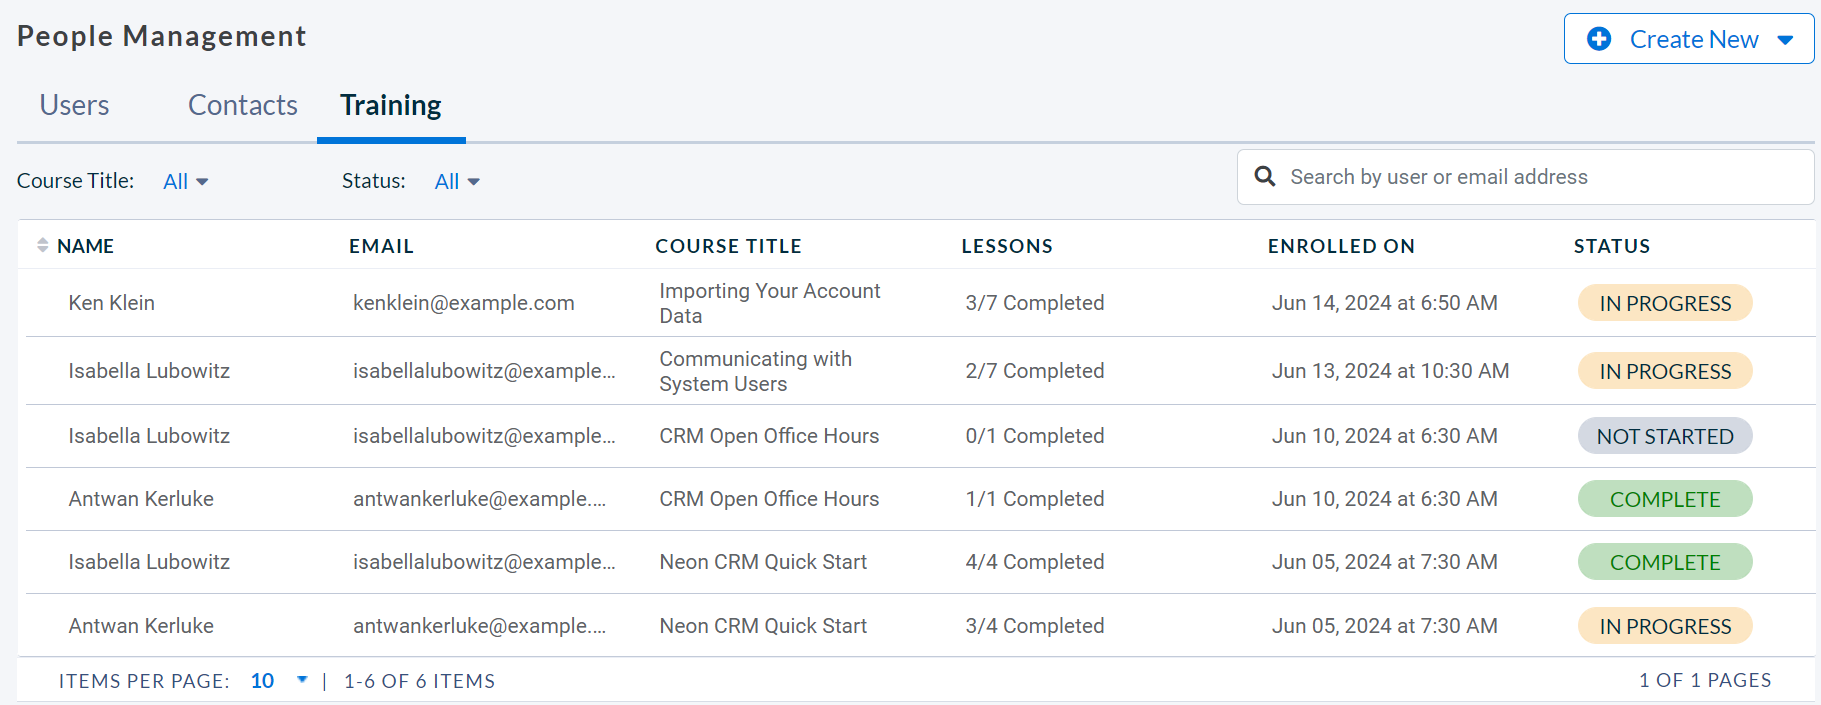Expand the Status All filter
Viewport: 1821px width, 705px height.
pos(458,181)
